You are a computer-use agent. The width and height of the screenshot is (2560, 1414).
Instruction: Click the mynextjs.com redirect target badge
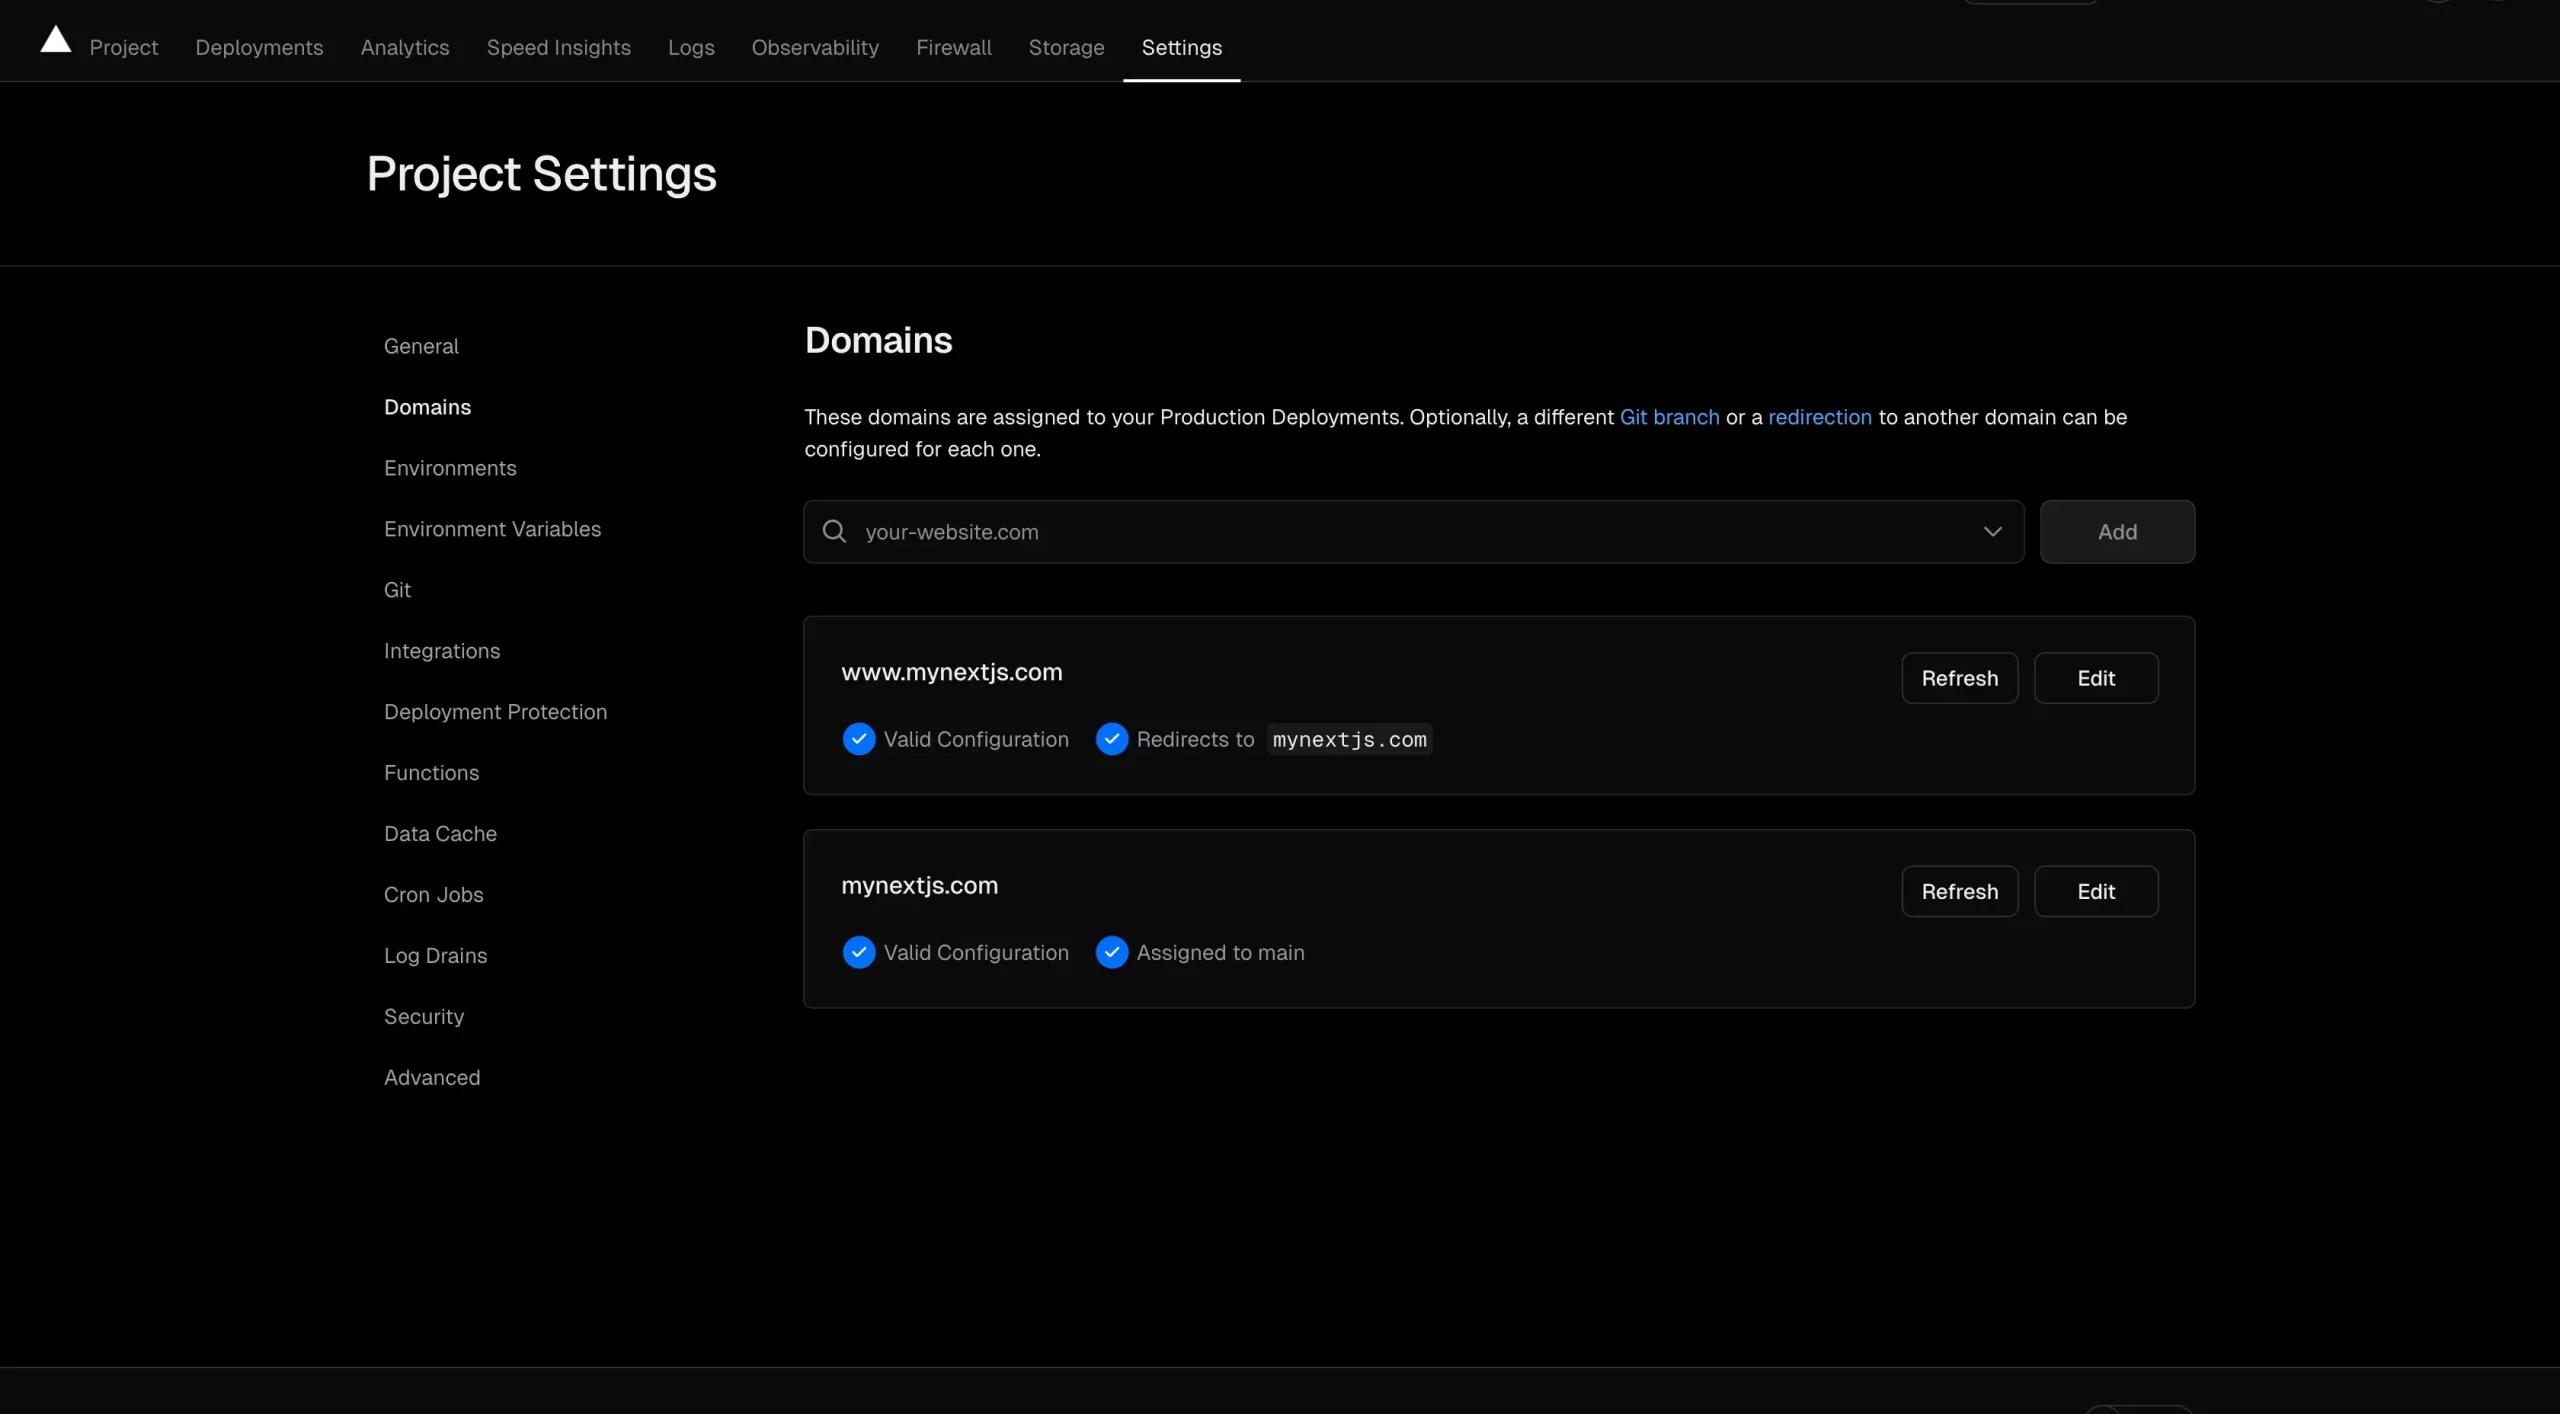tap(1349, 739)
